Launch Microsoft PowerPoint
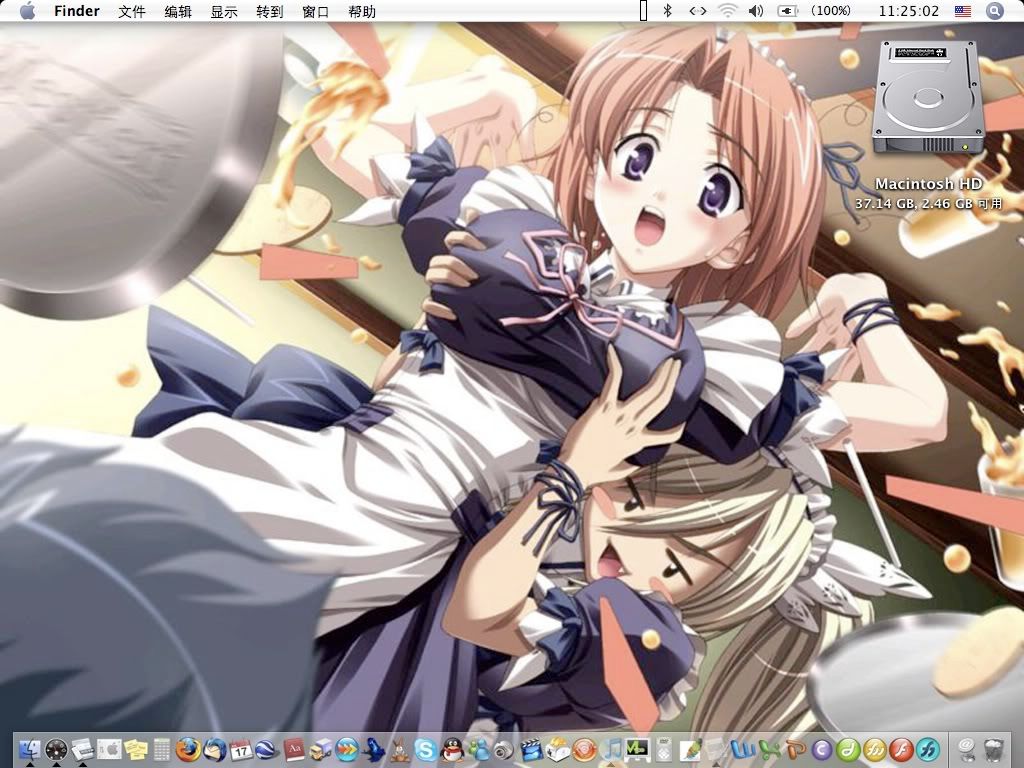 click(x=795, y=749)
